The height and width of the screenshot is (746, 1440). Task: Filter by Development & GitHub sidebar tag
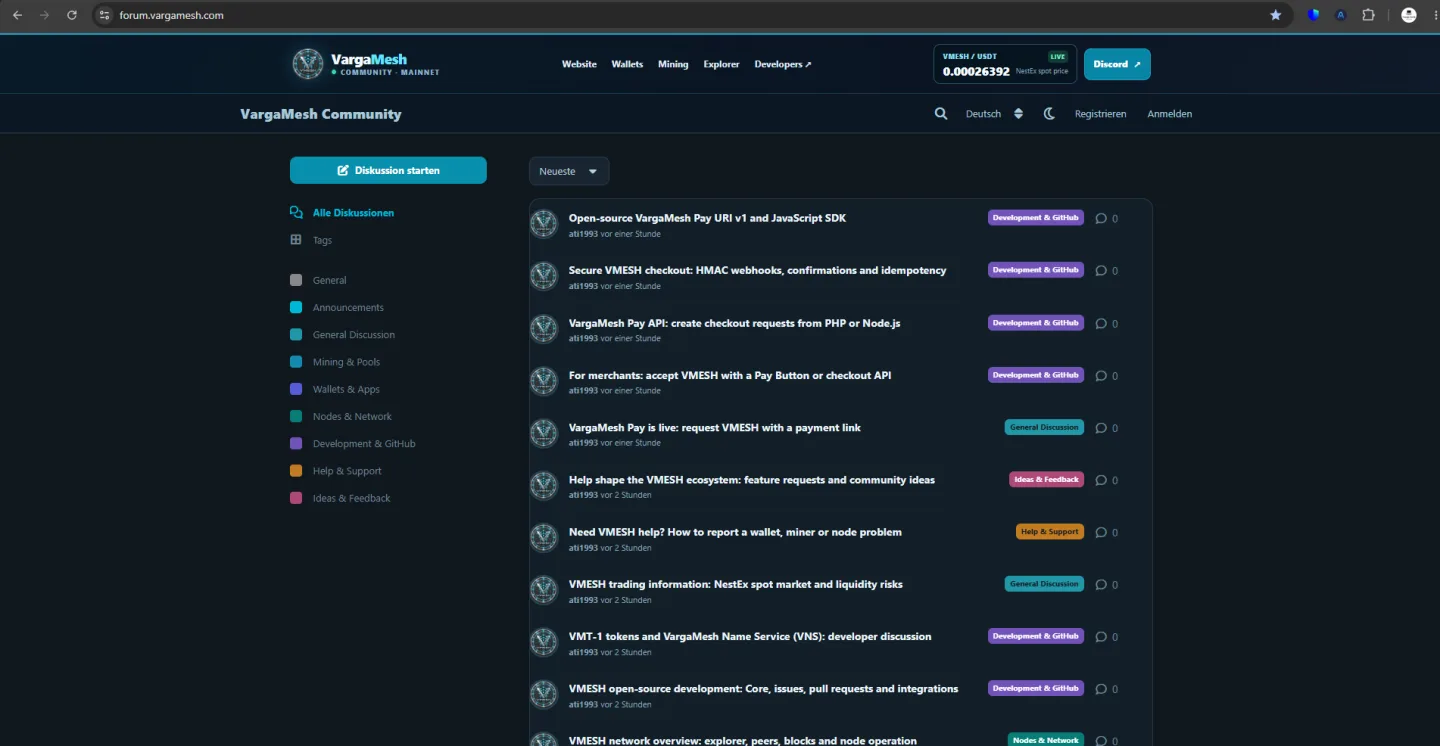tap(353, 444)
